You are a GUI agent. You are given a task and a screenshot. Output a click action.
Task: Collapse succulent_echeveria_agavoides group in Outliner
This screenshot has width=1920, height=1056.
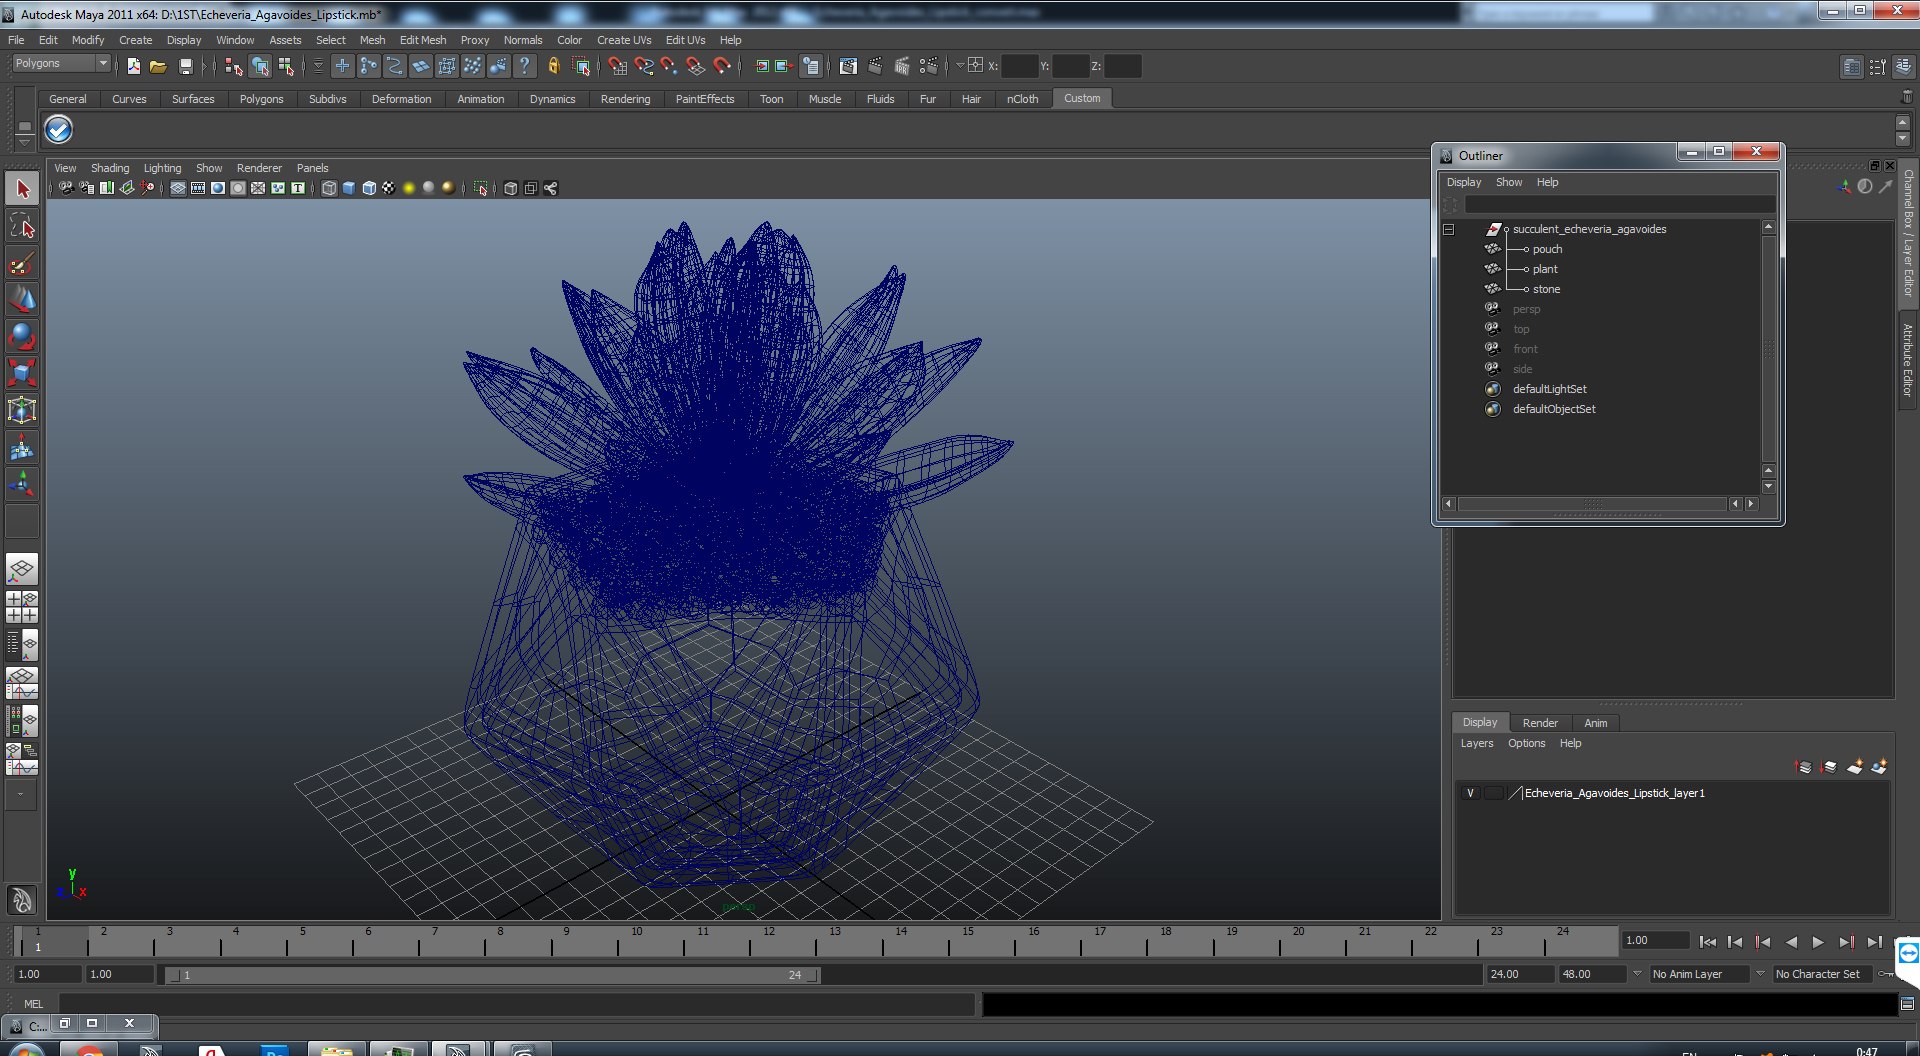(1448, 229)
